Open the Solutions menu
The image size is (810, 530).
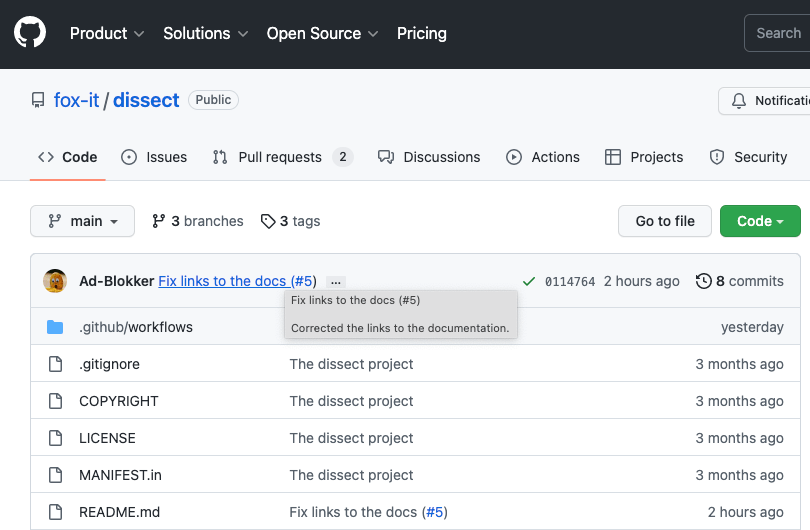pos(205,33)
